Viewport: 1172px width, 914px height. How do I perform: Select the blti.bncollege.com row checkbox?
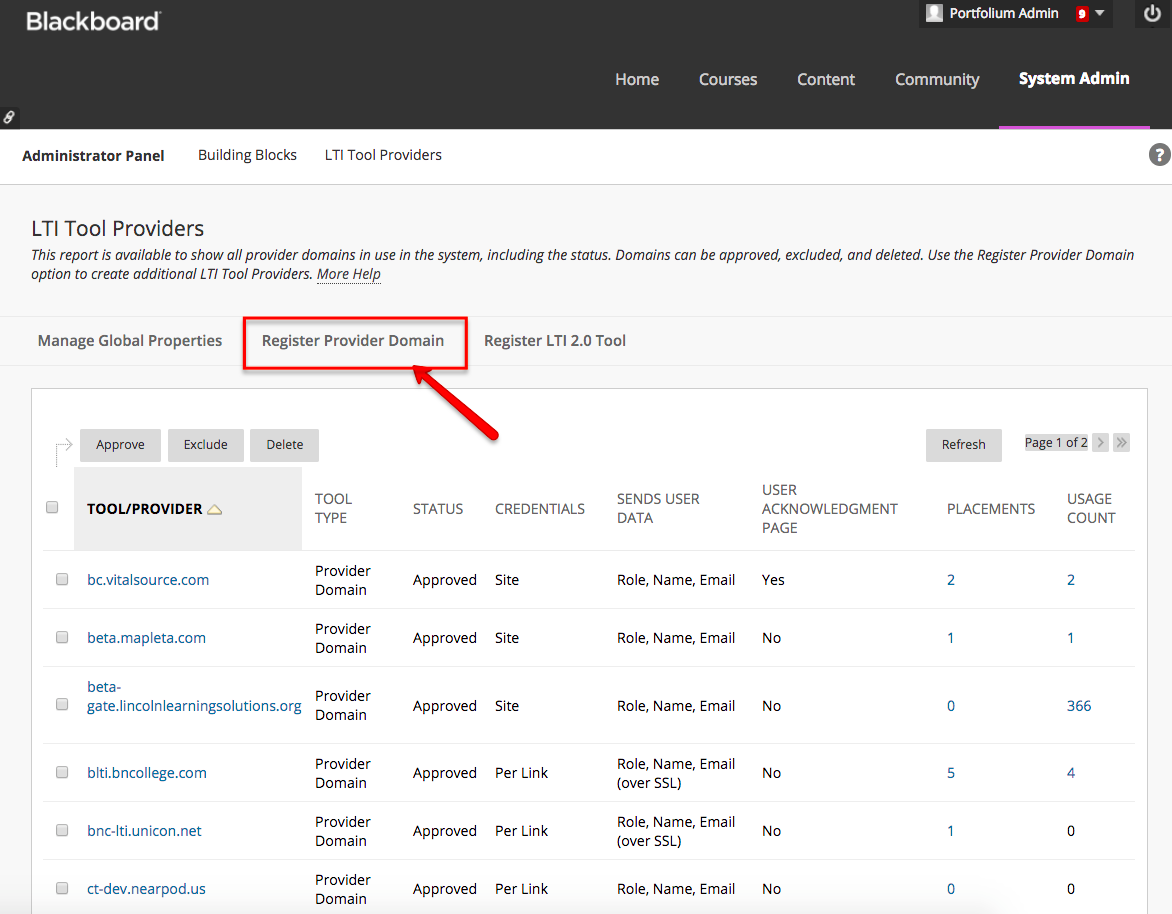62,772
